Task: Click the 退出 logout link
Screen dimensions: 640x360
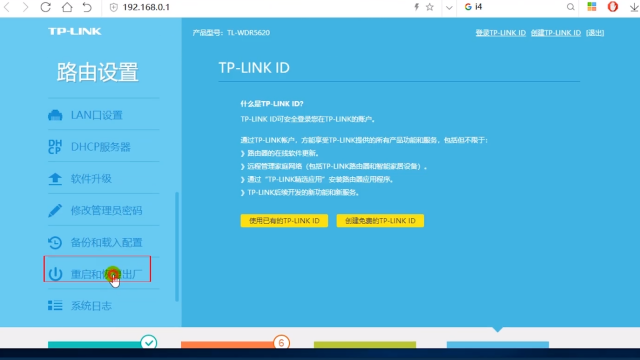Action: pyautogui.click(x=595, y=33)
